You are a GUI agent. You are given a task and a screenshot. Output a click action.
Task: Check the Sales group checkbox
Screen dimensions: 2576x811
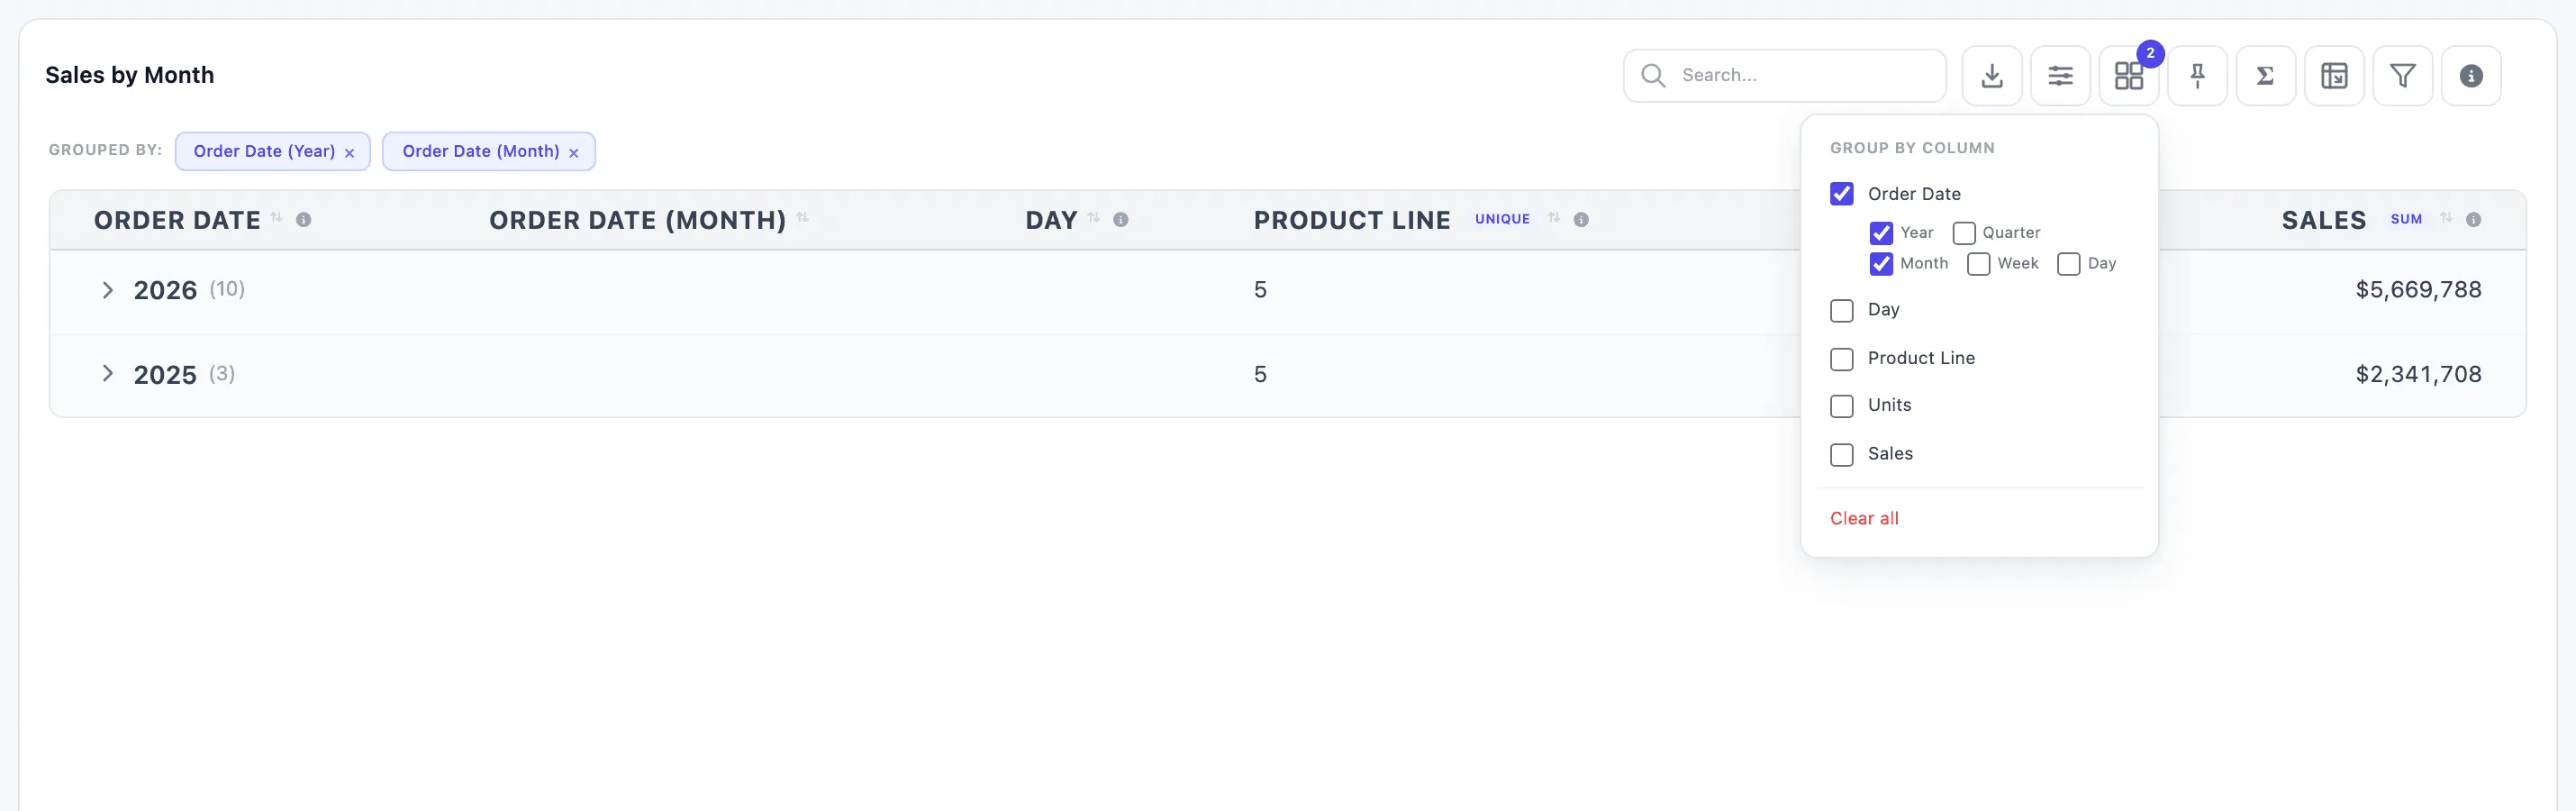(1842, 455)
